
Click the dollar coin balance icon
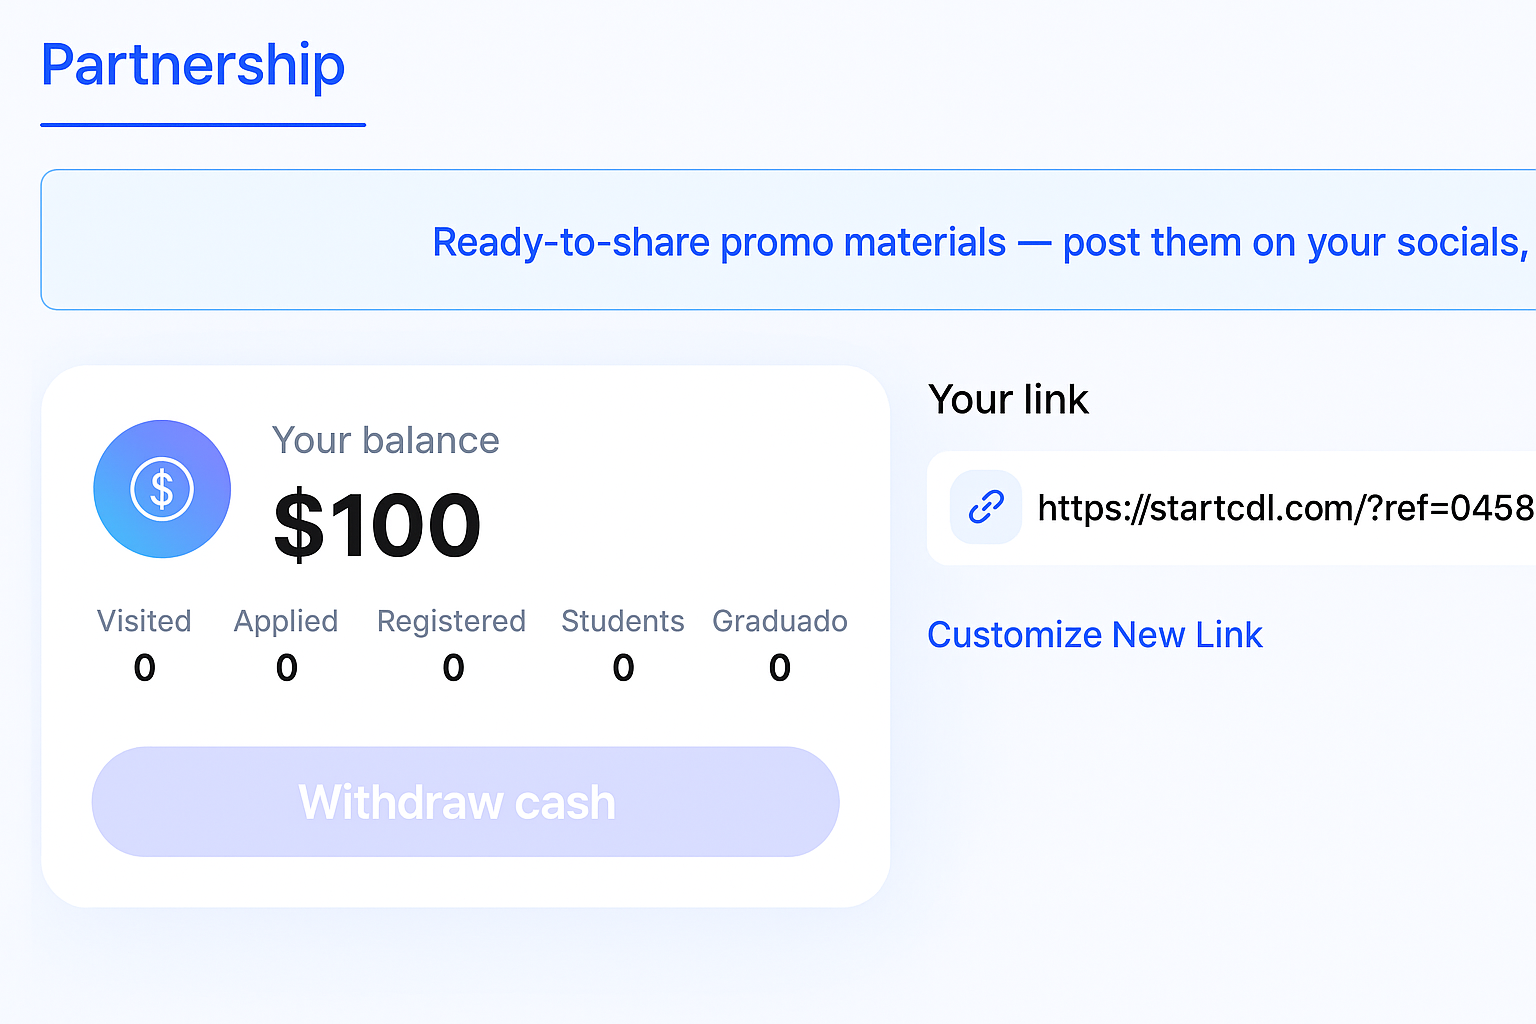click(x=162, y=489)
